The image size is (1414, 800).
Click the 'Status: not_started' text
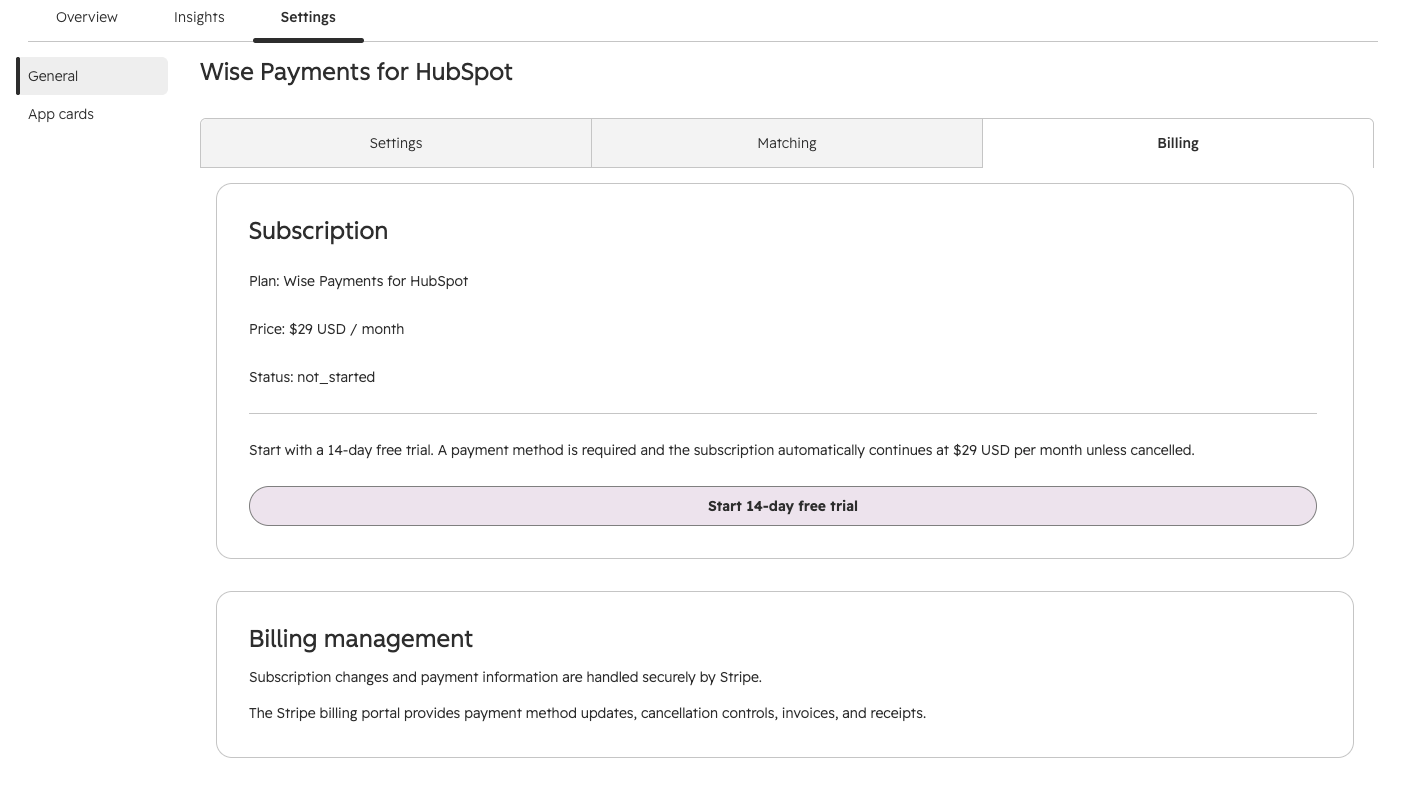(x=312, y=377)
